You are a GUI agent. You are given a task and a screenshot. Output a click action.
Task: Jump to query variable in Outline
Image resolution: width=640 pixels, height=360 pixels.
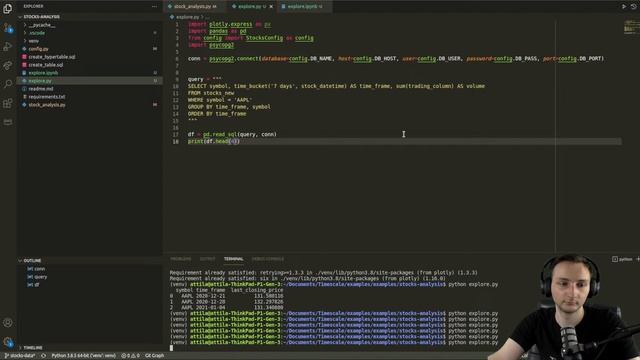click(x=89, y=277)
